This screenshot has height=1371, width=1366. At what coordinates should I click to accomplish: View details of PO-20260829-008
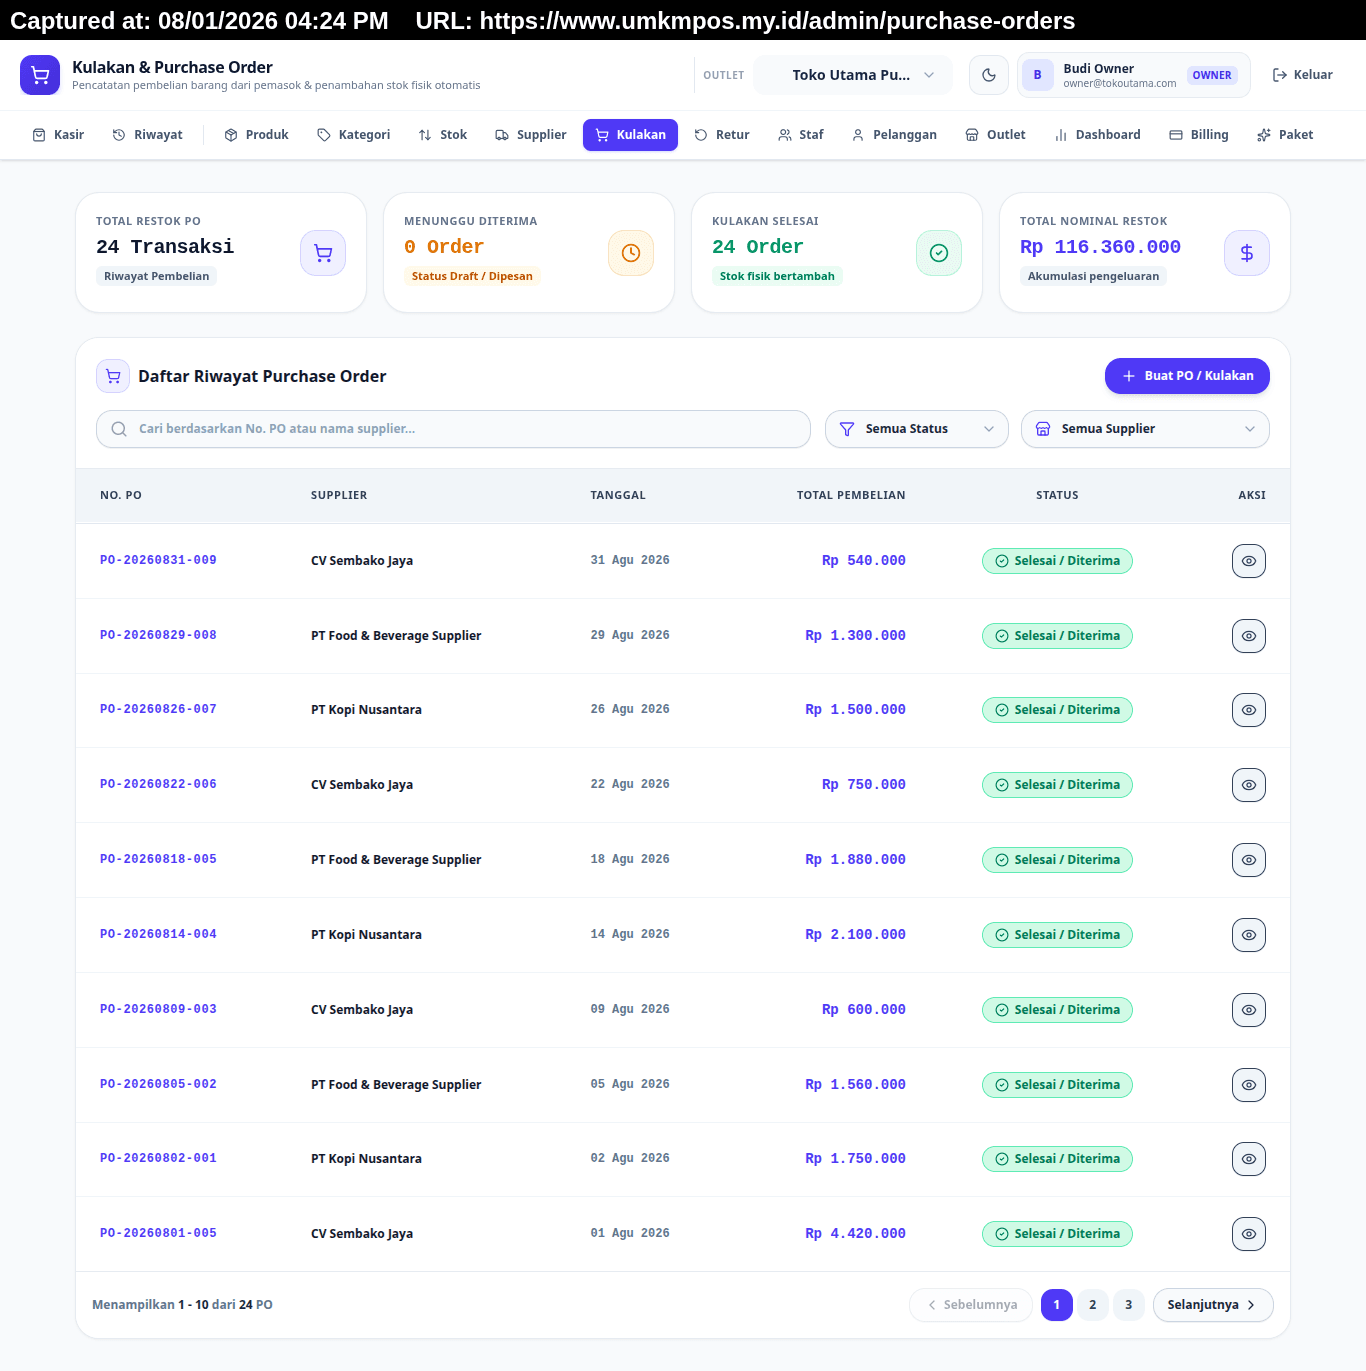(x=1249, y=636)
